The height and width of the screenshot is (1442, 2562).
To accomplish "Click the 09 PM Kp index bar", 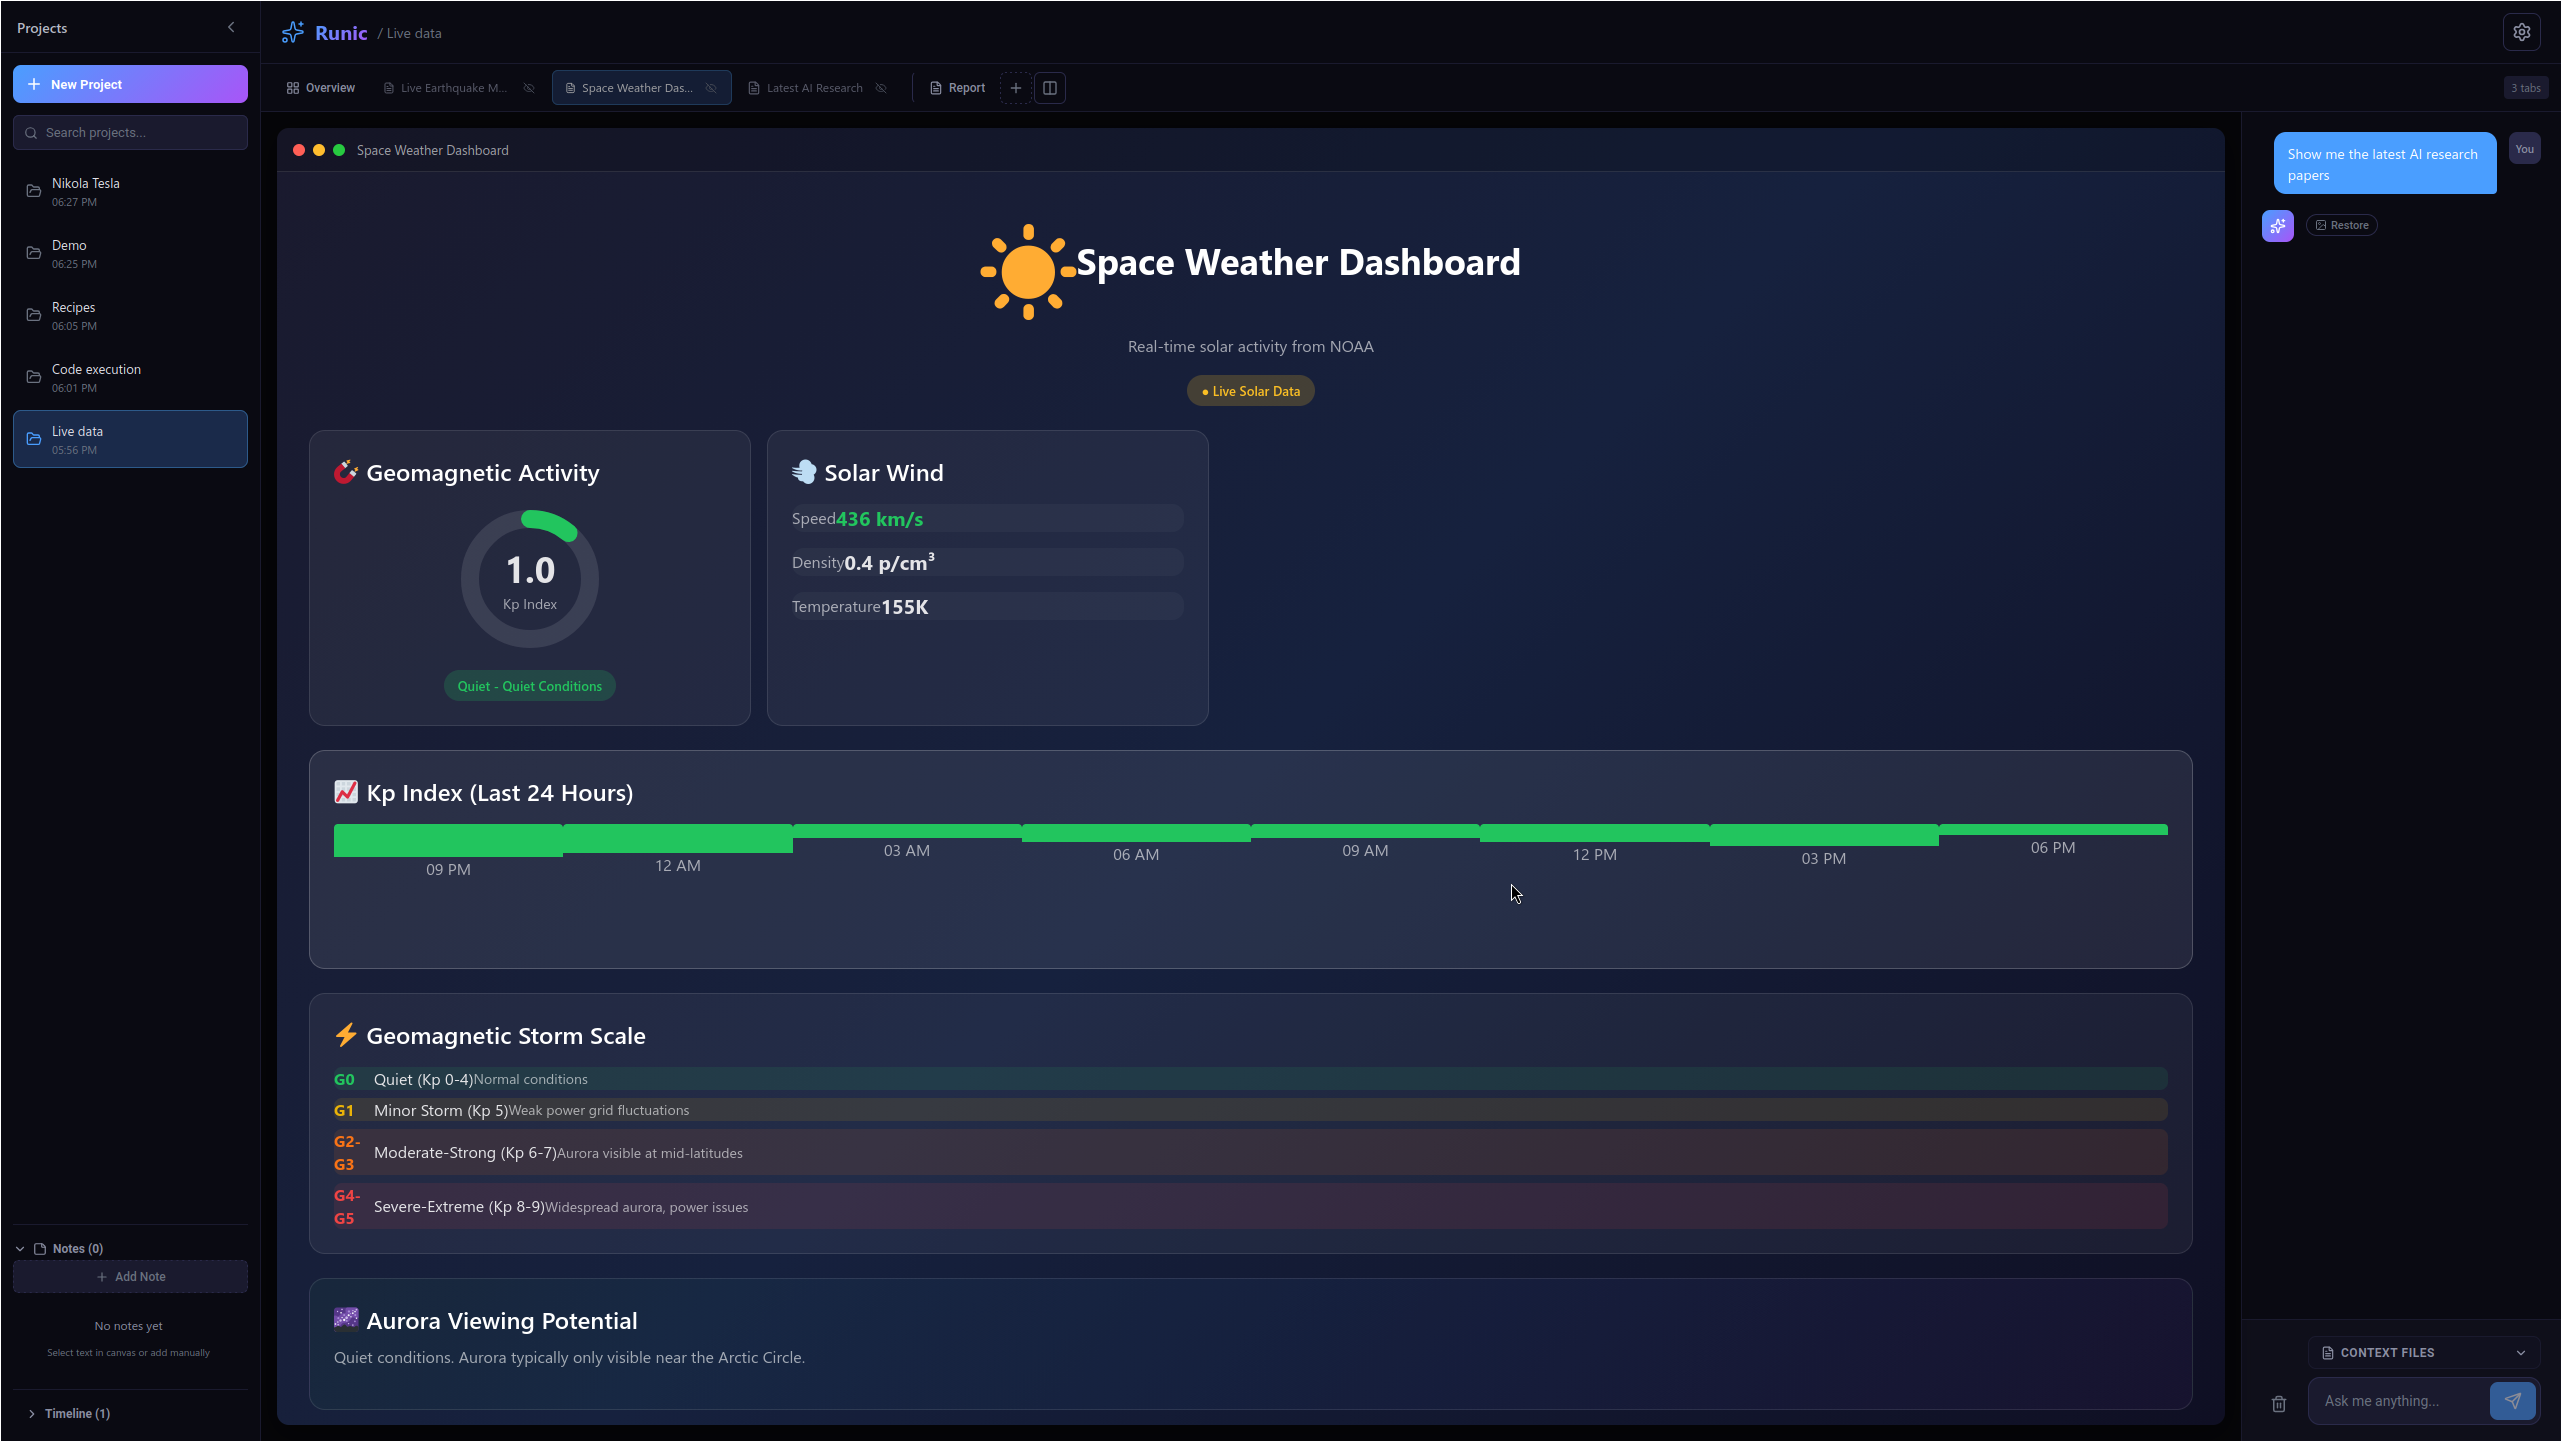I will [448, 840].
